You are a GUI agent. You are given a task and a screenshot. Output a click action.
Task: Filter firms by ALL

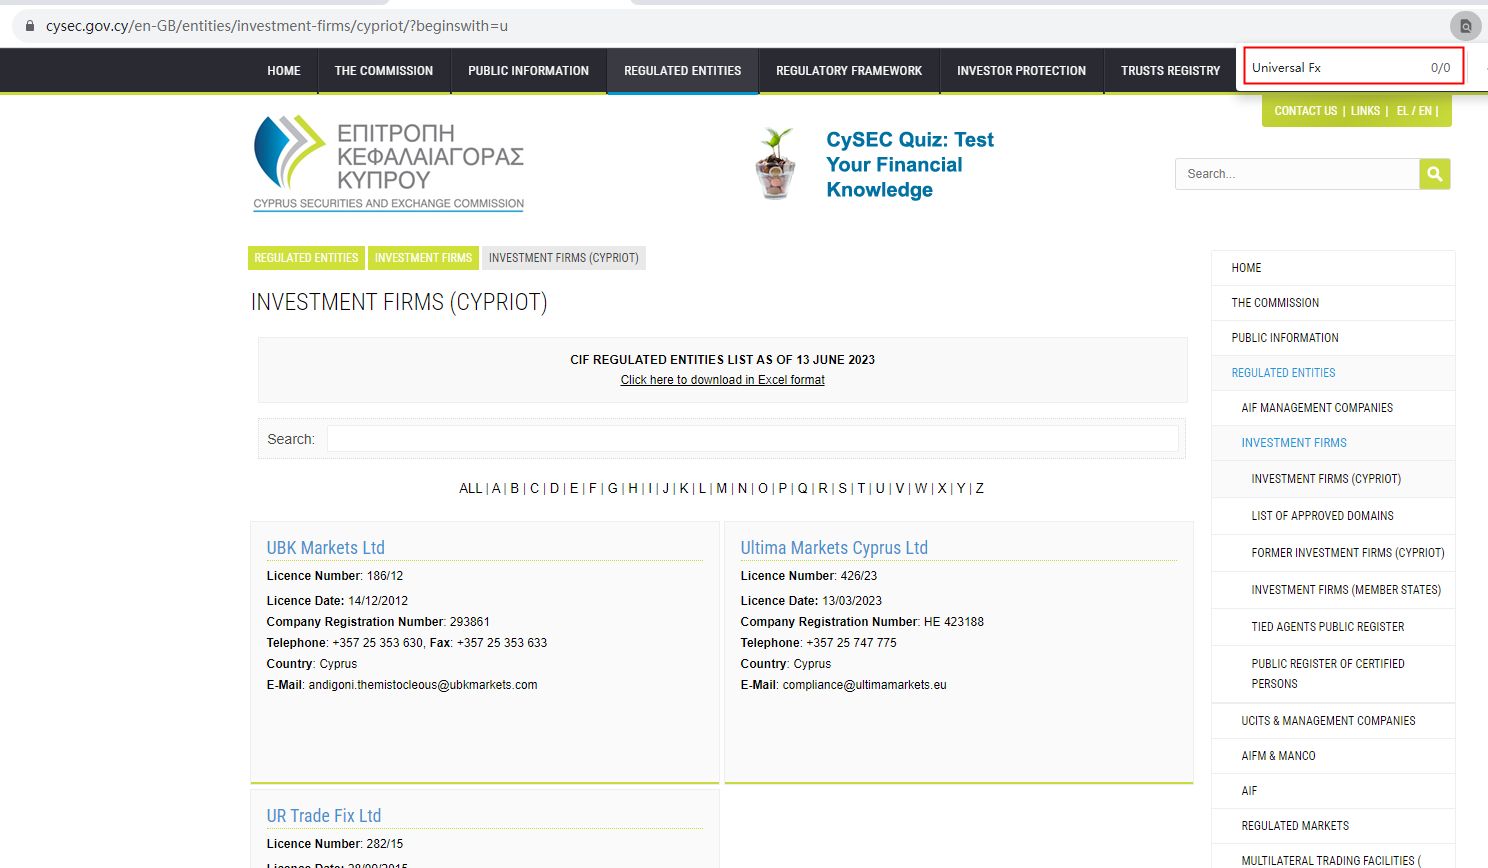[470, 488]
